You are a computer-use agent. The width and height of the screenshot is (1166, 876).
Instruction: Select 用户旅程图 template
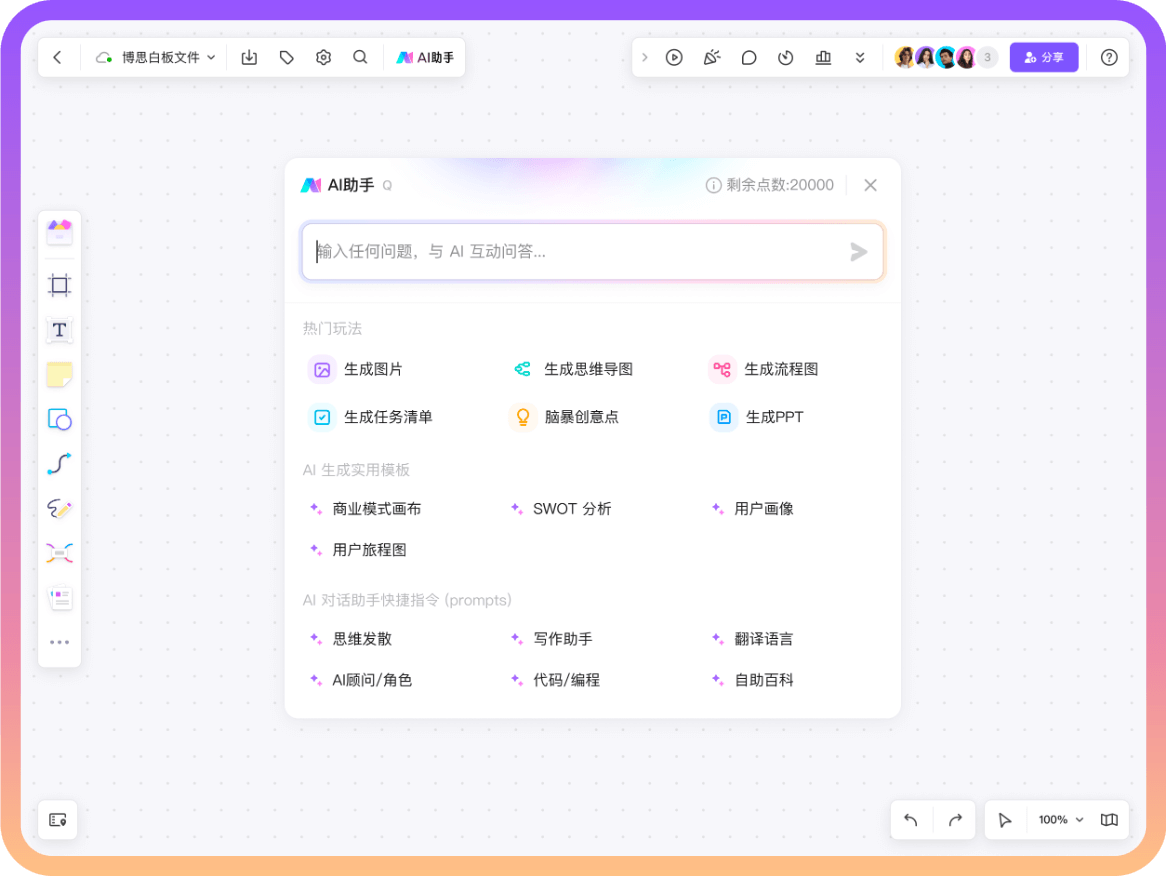pos(358,550)
